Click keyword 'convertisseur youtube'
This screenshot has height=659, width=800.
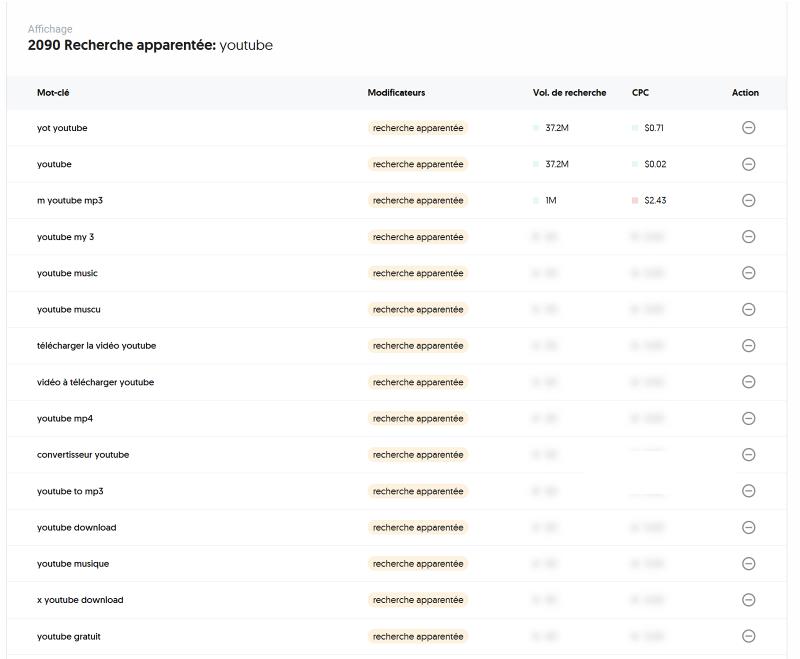(83, 455)
